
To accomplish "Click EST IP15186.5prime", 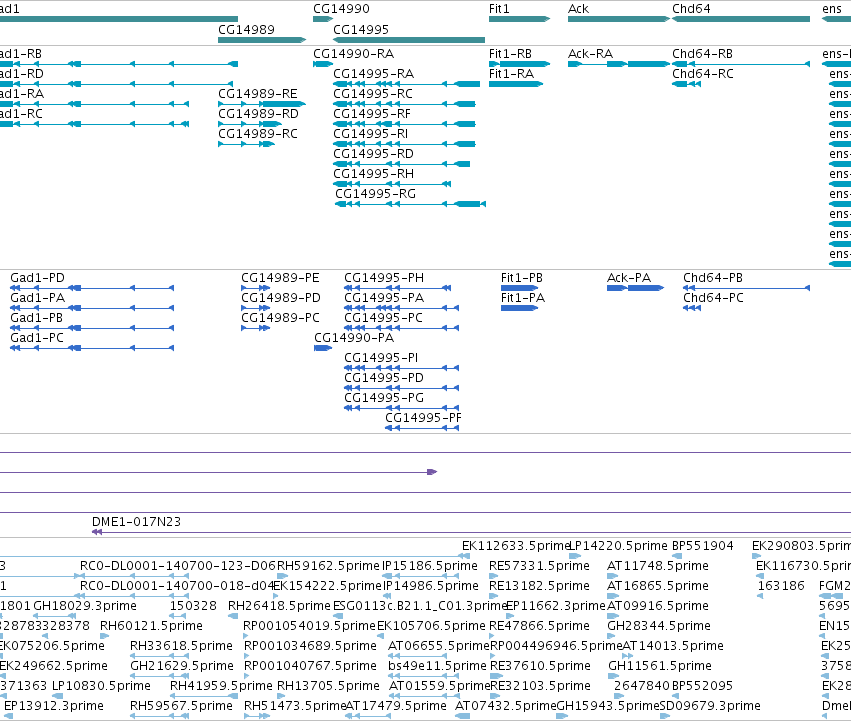I will pos(430,566).
